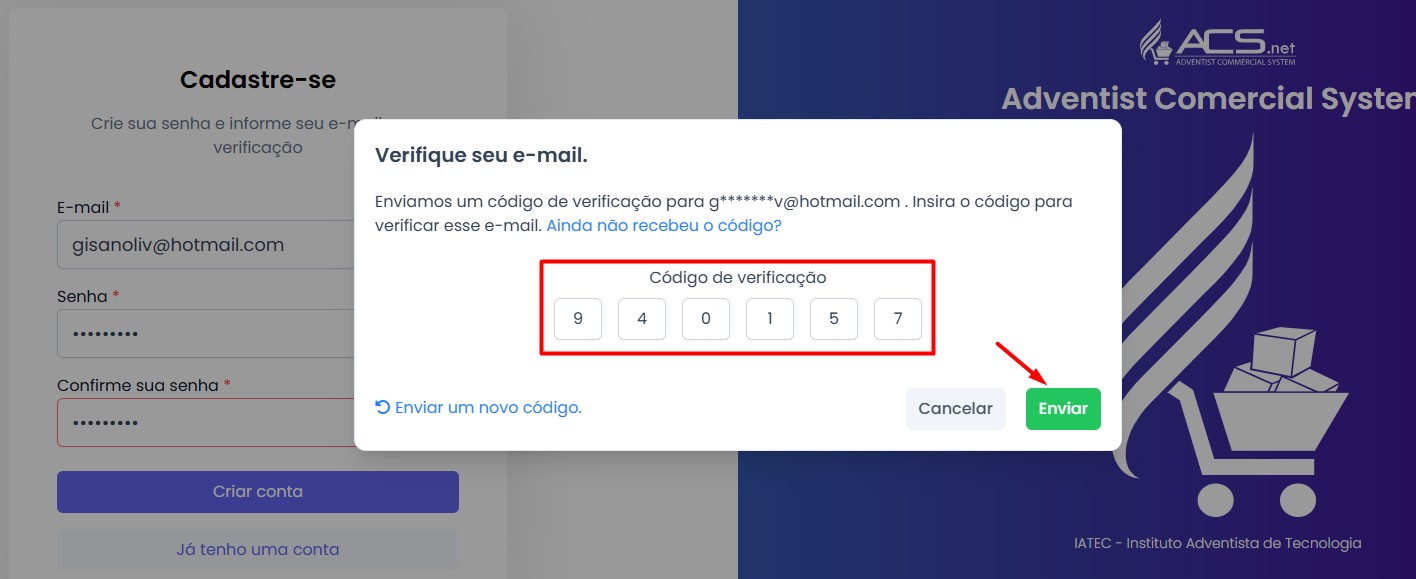Viewport: 1416px width, 579px height.
Task: Click the first verification digit box showing 9
Action: tap(578, 319)
